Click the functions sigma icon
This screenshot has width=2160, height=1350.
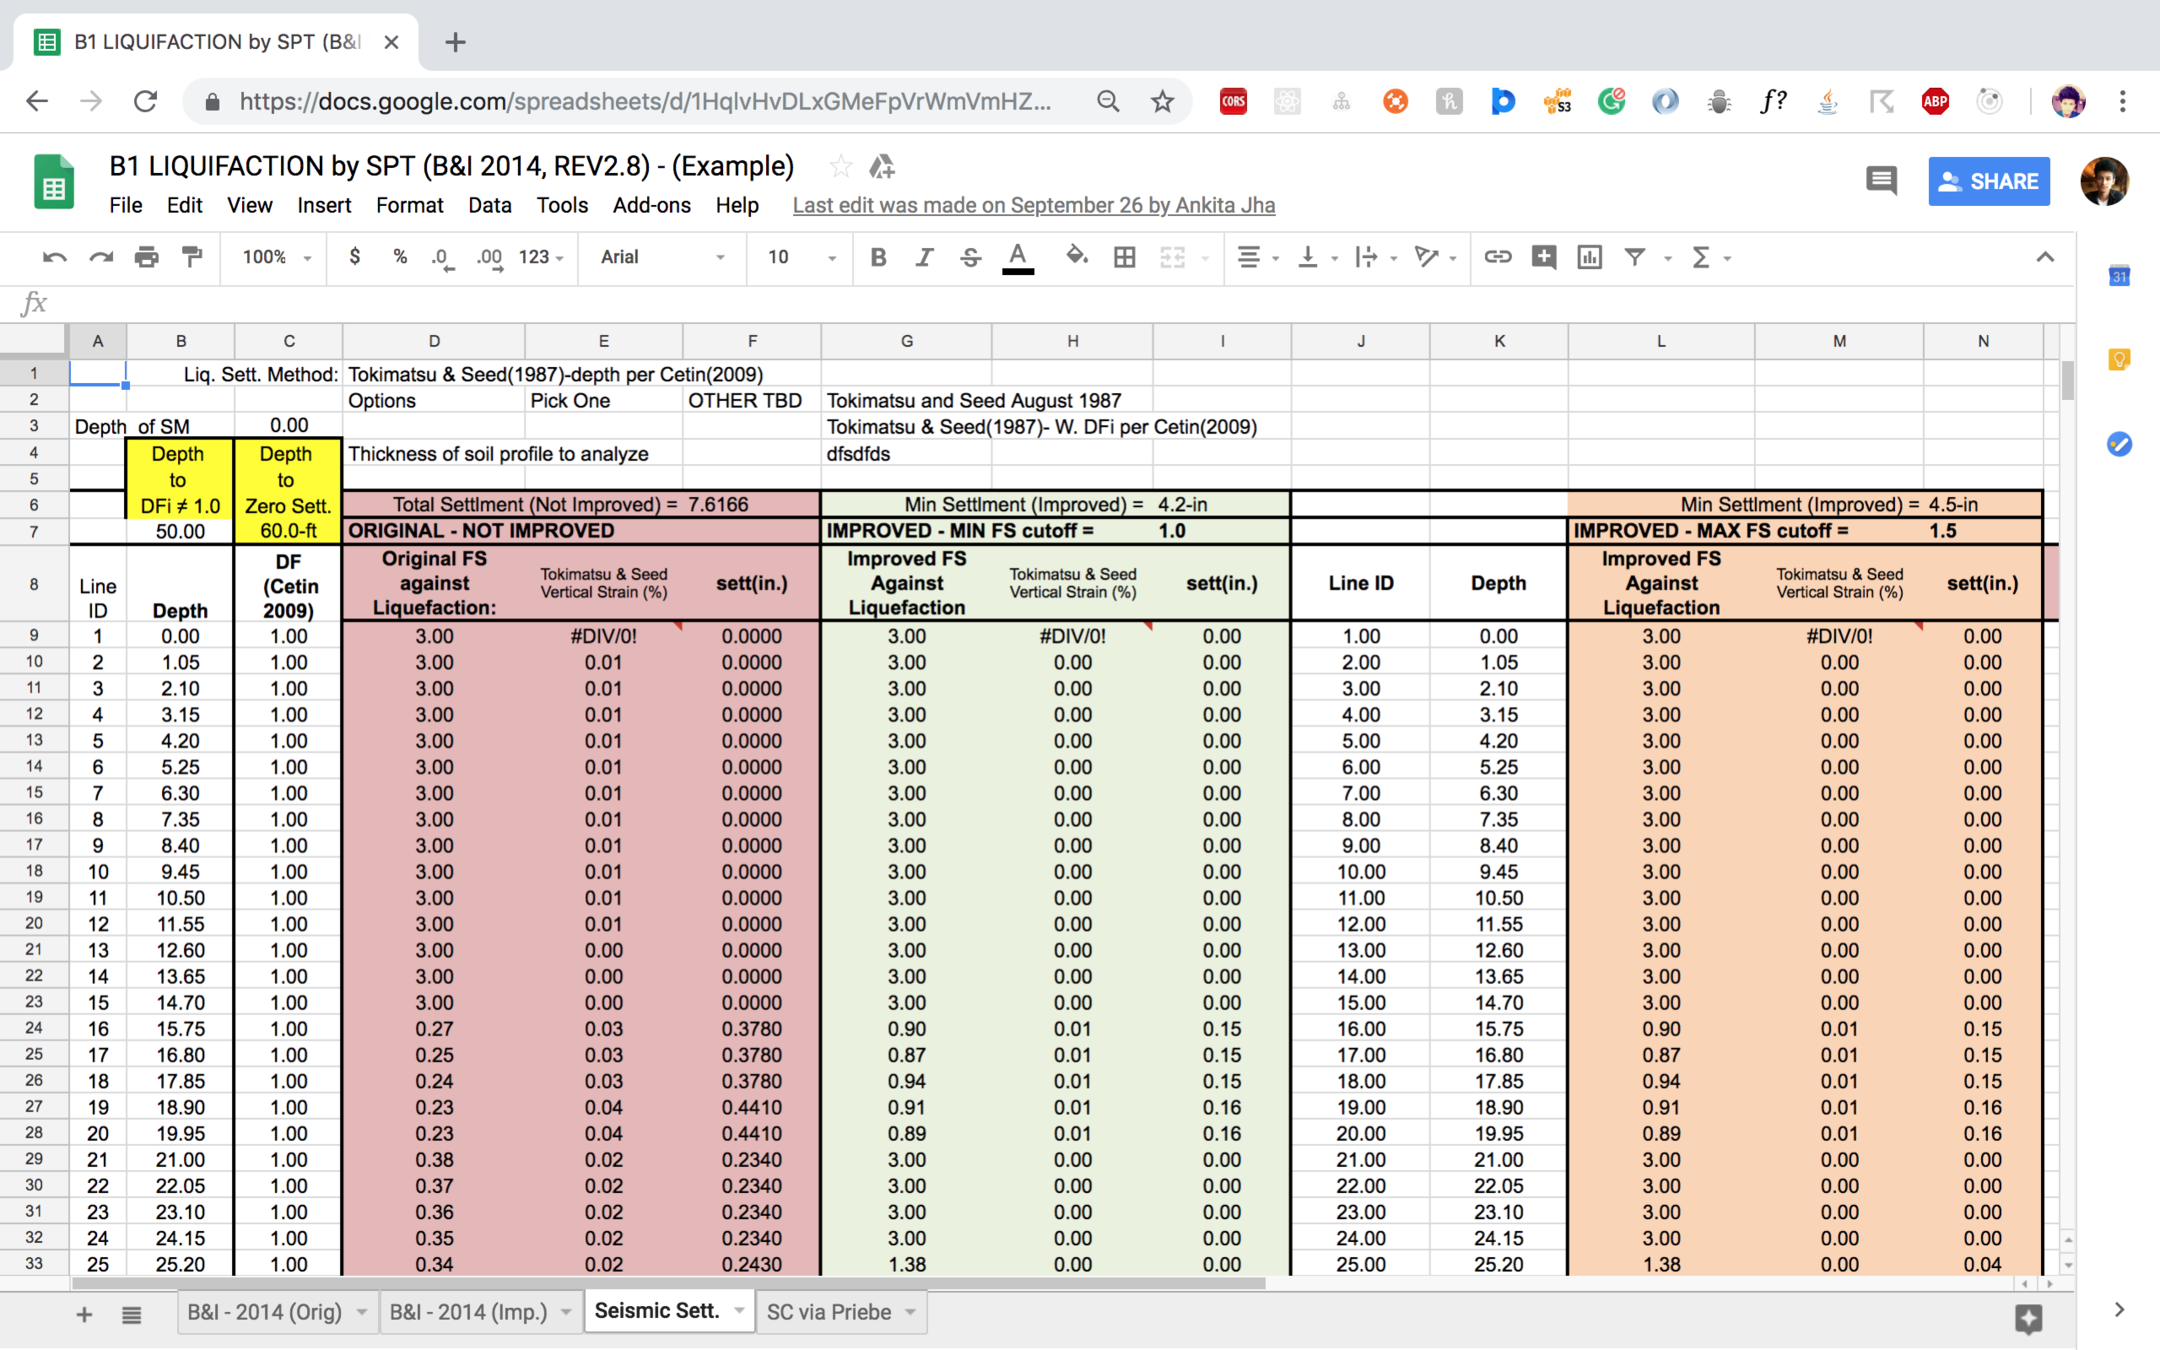[1699, 257]
